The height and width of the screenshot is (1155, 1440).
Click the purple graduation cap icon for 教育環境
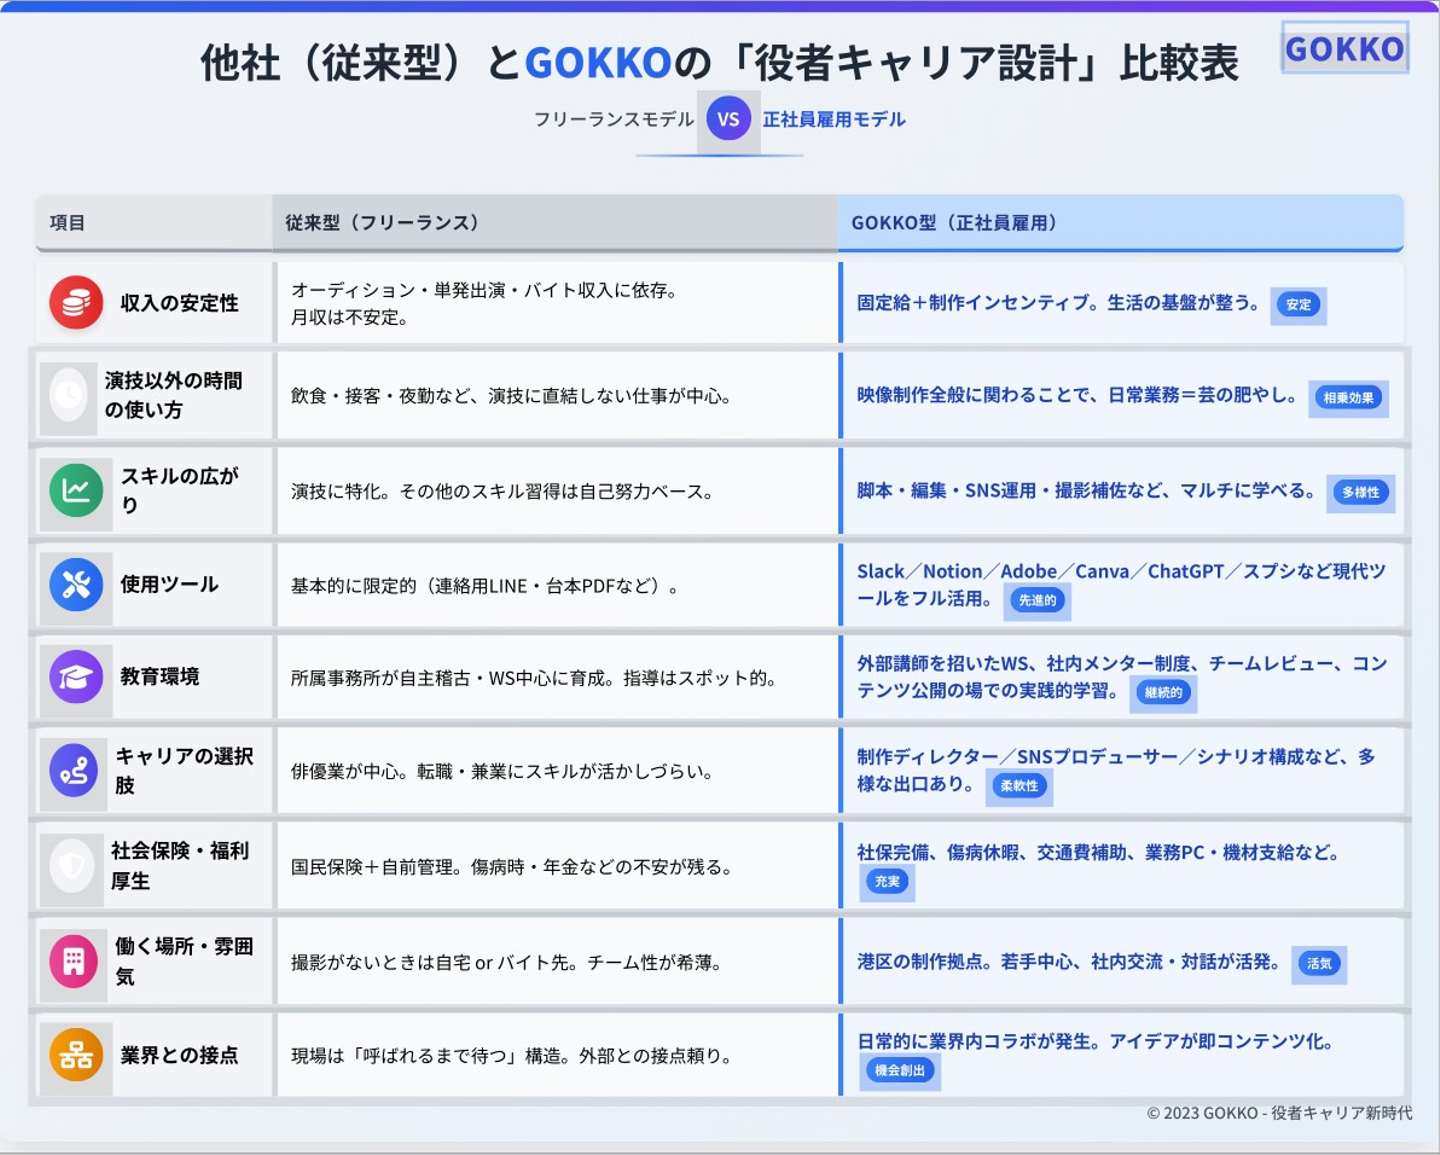point(76,677)
